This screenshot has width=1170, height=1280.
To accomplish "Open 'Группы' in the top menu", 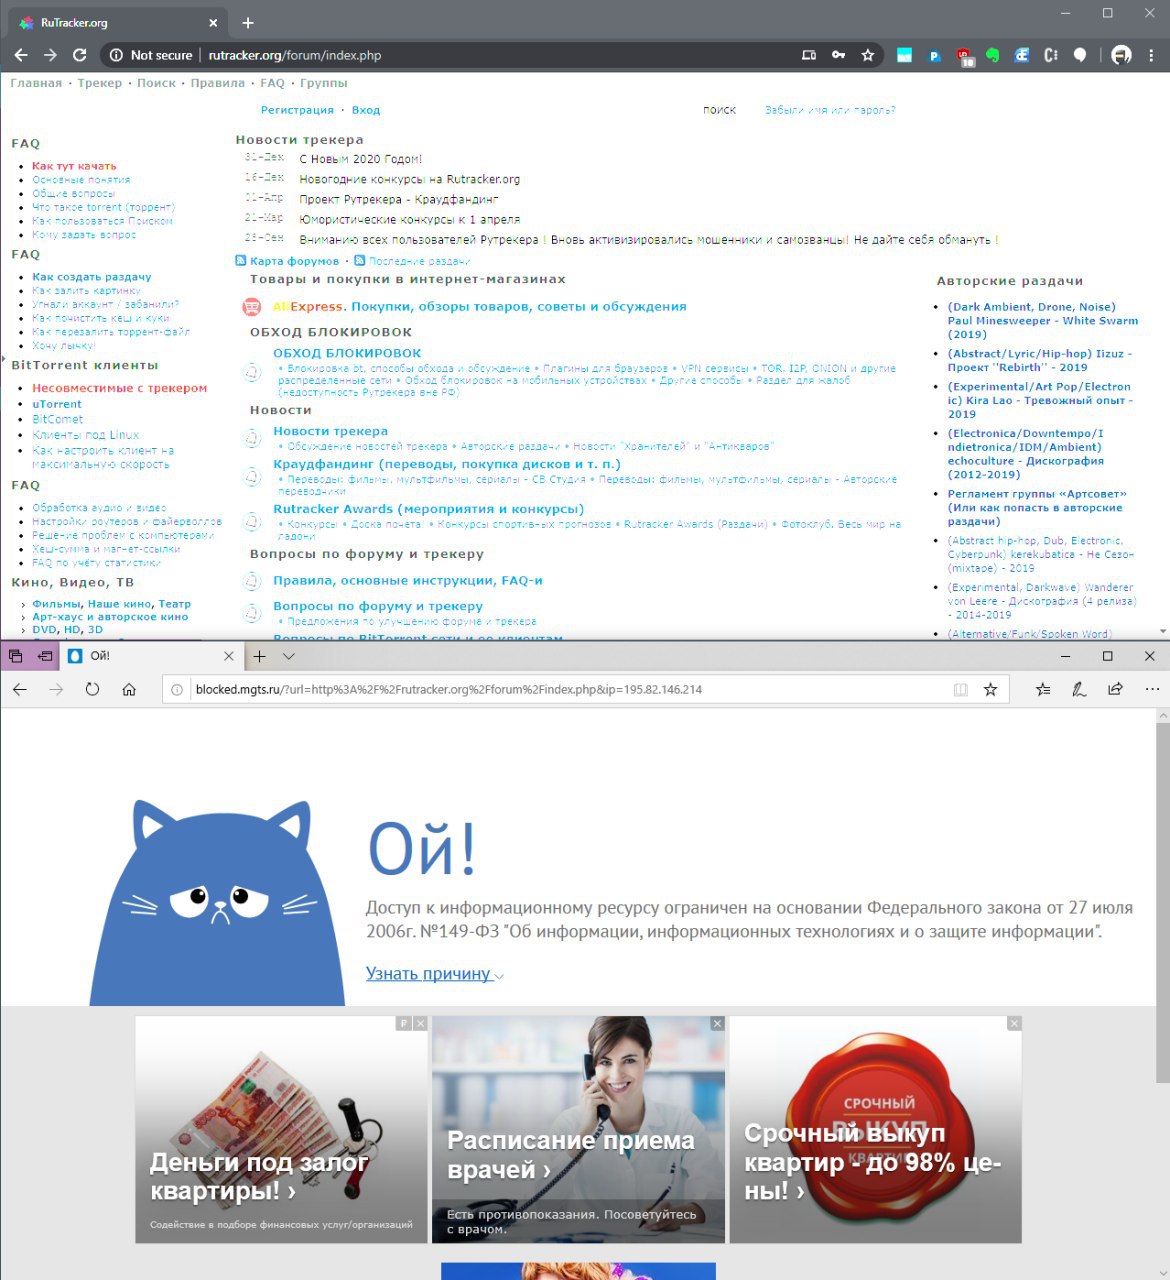I will click(324, 83).
